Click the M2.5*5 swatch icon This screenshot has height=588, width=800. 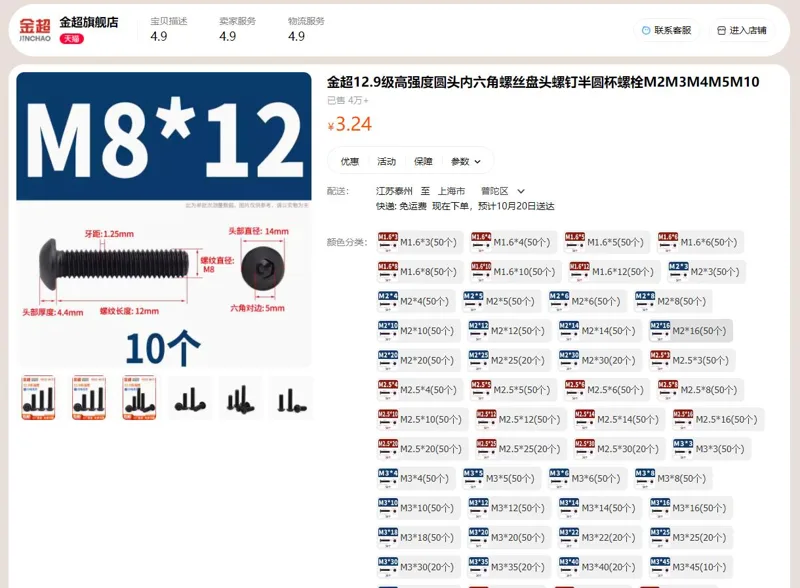481,390
